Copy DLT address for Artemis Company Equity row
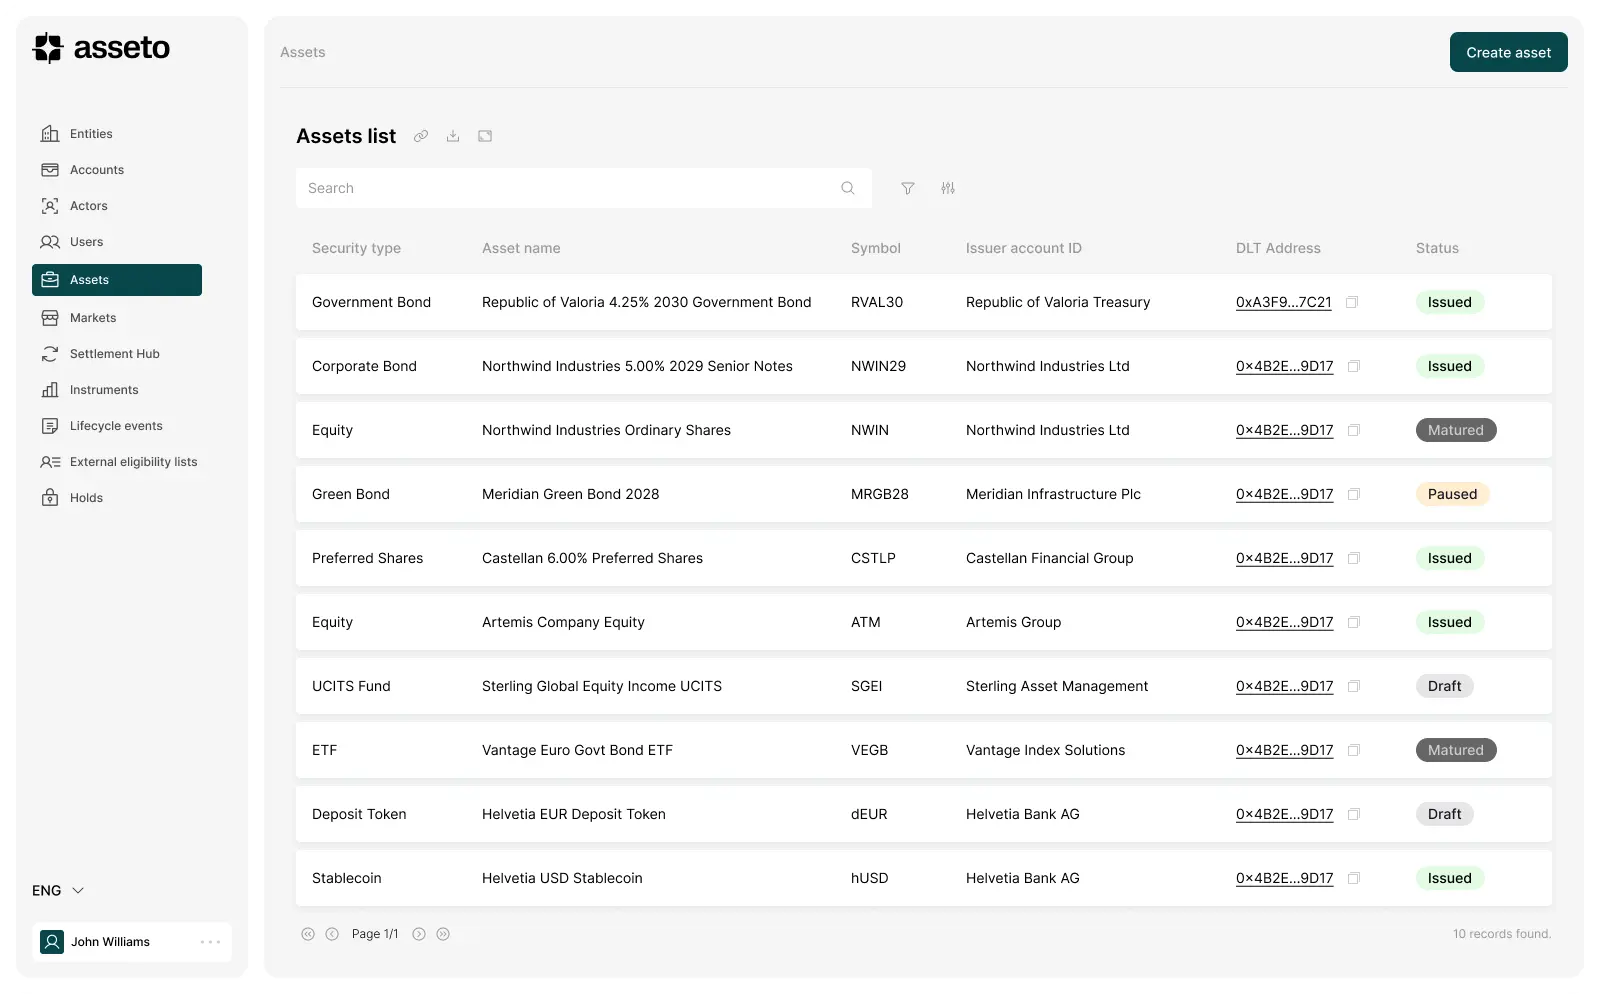Image resolution: width=1600 pixels, height=994 pixels. pyautogui.click(x=1354, y=622)
